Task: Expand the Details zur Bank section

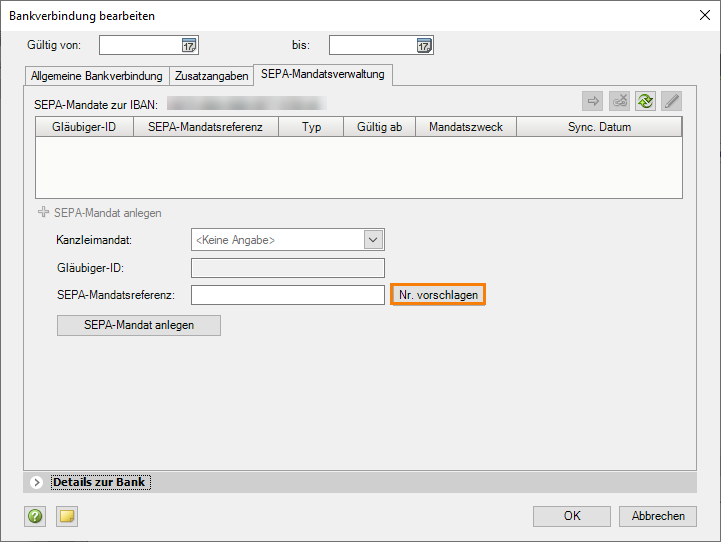Action: click(x=37, y=482)
